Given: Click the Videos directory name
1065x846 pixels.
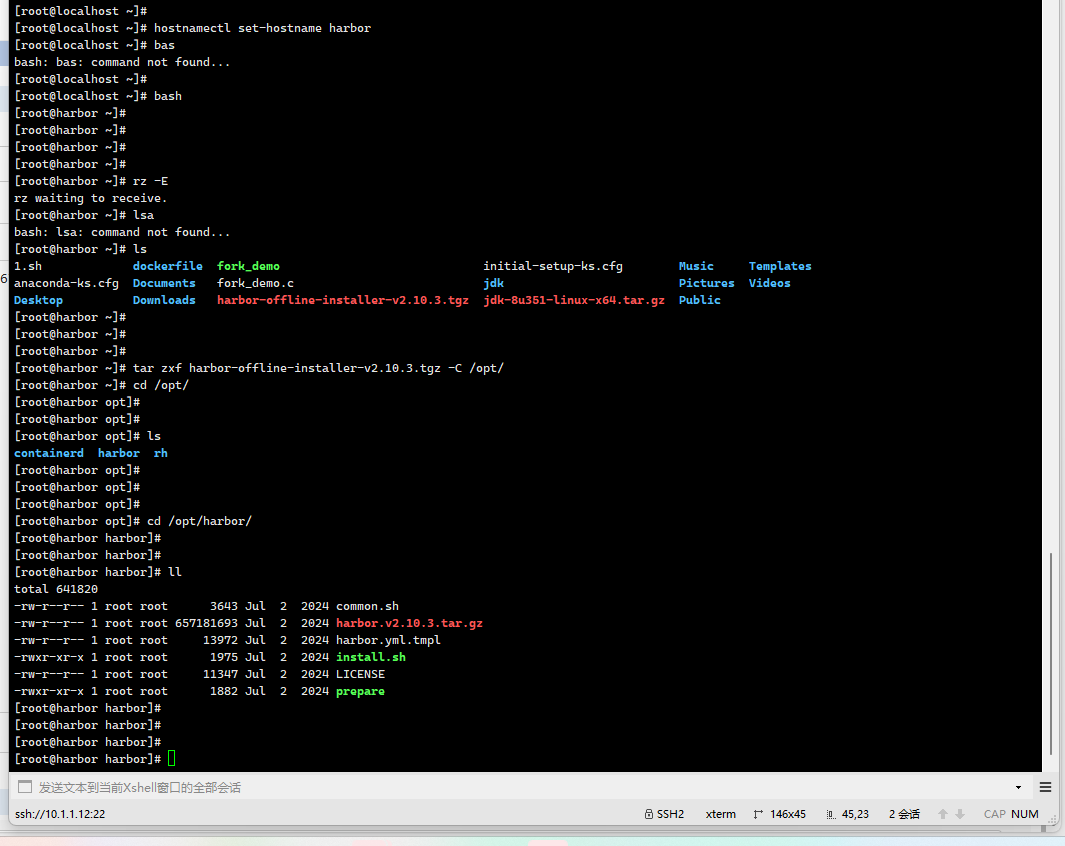Looking at the screenshot, I should click(x=770, y=283).
